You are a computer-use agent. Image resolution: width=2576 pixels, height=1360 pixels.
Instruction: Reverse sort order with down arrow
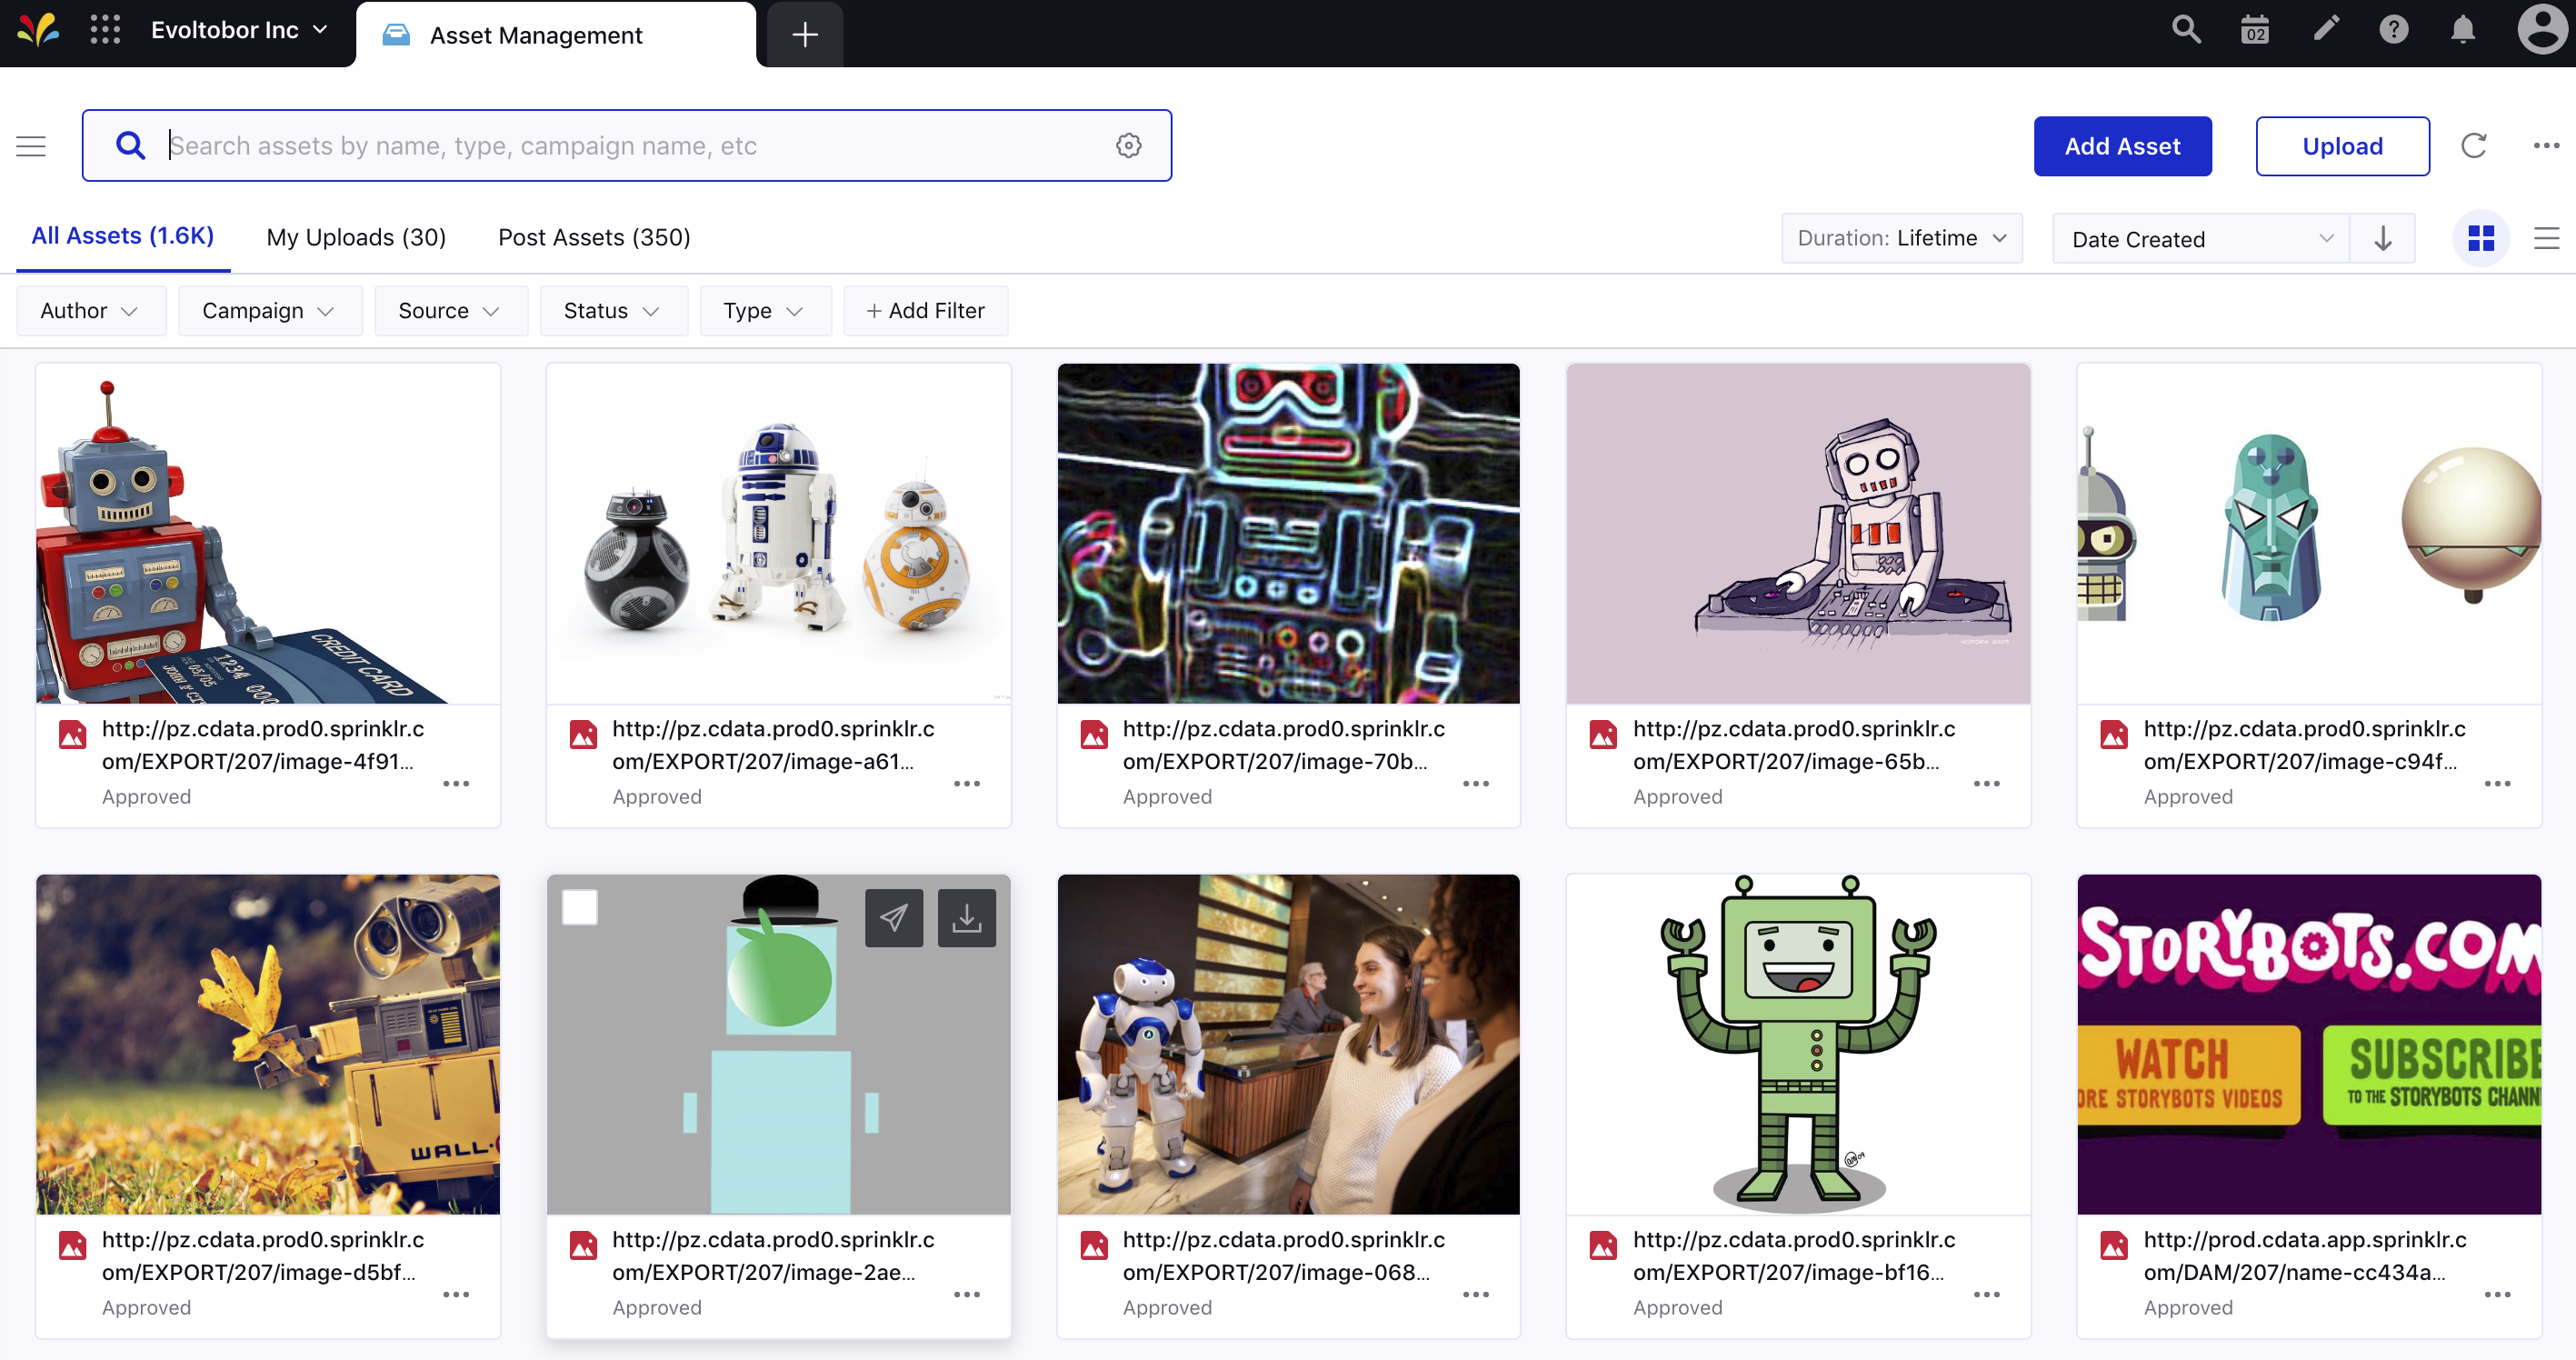[x=2382, y=239]
